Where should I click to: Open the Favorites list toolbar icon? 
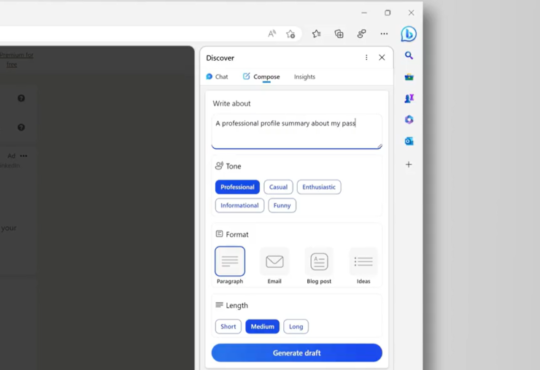(316, 34)
